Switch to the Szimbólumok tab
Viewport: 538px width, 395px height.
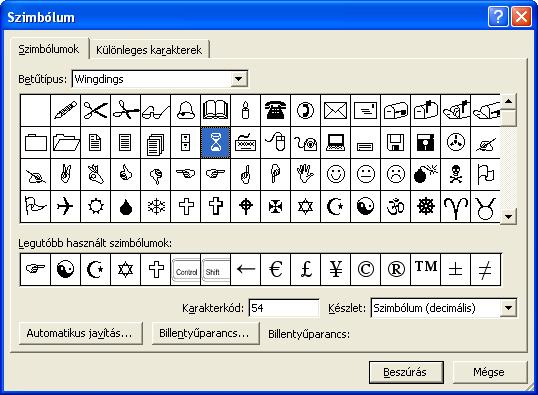(49, 49)
